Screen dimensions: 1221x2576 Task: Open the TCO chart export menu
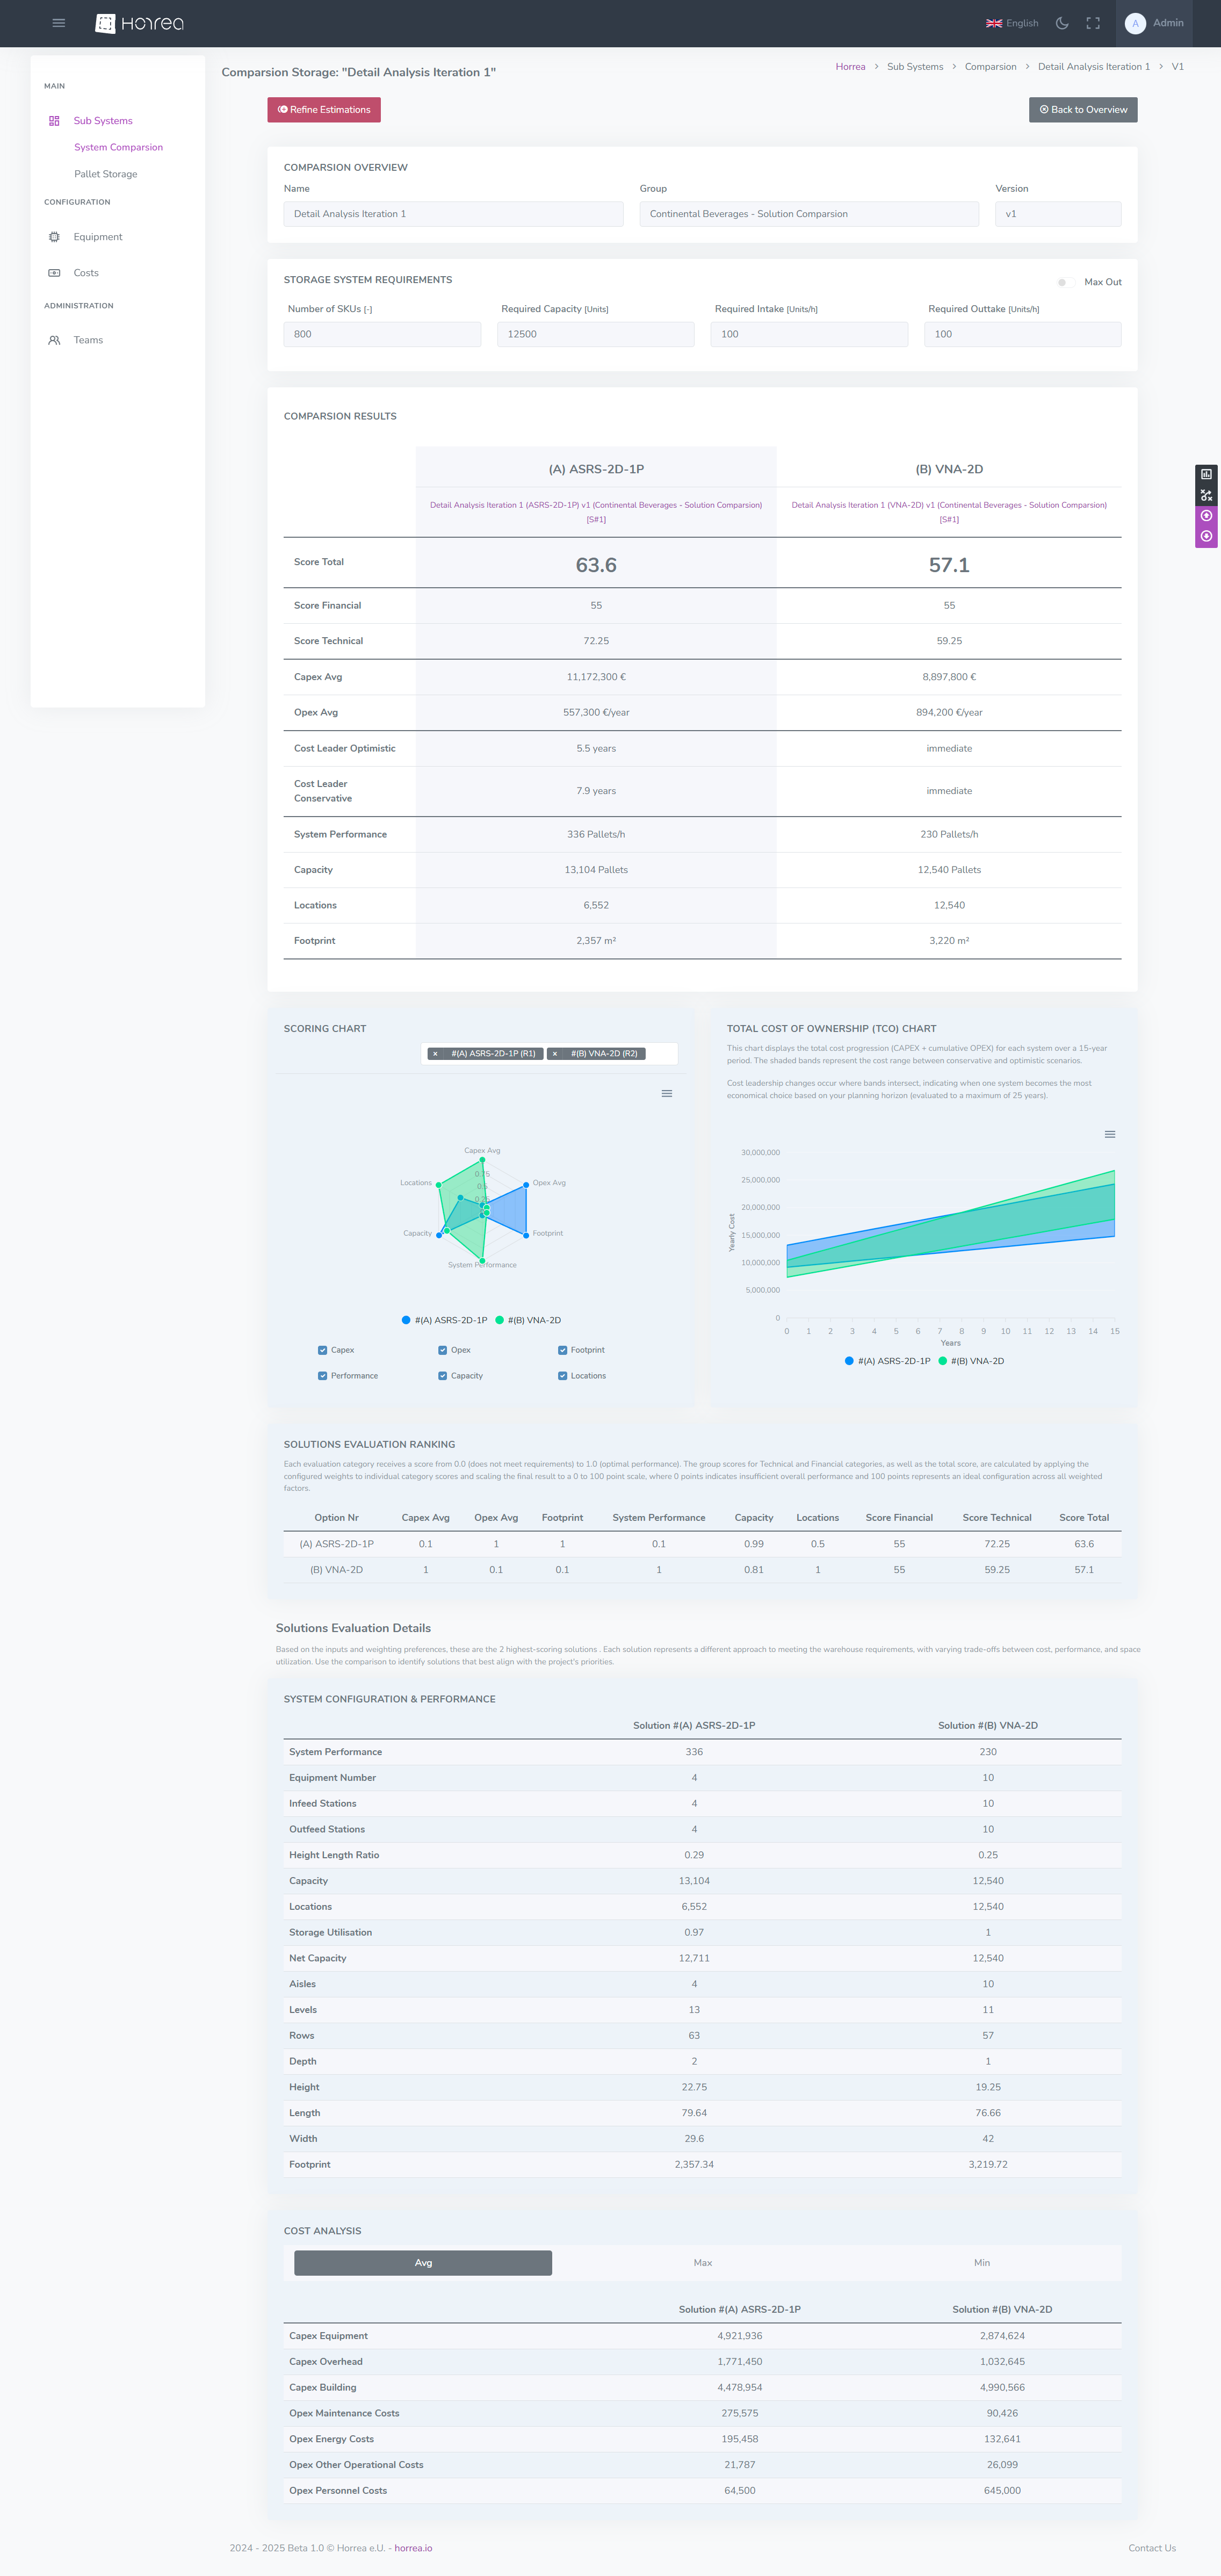1109,1134
